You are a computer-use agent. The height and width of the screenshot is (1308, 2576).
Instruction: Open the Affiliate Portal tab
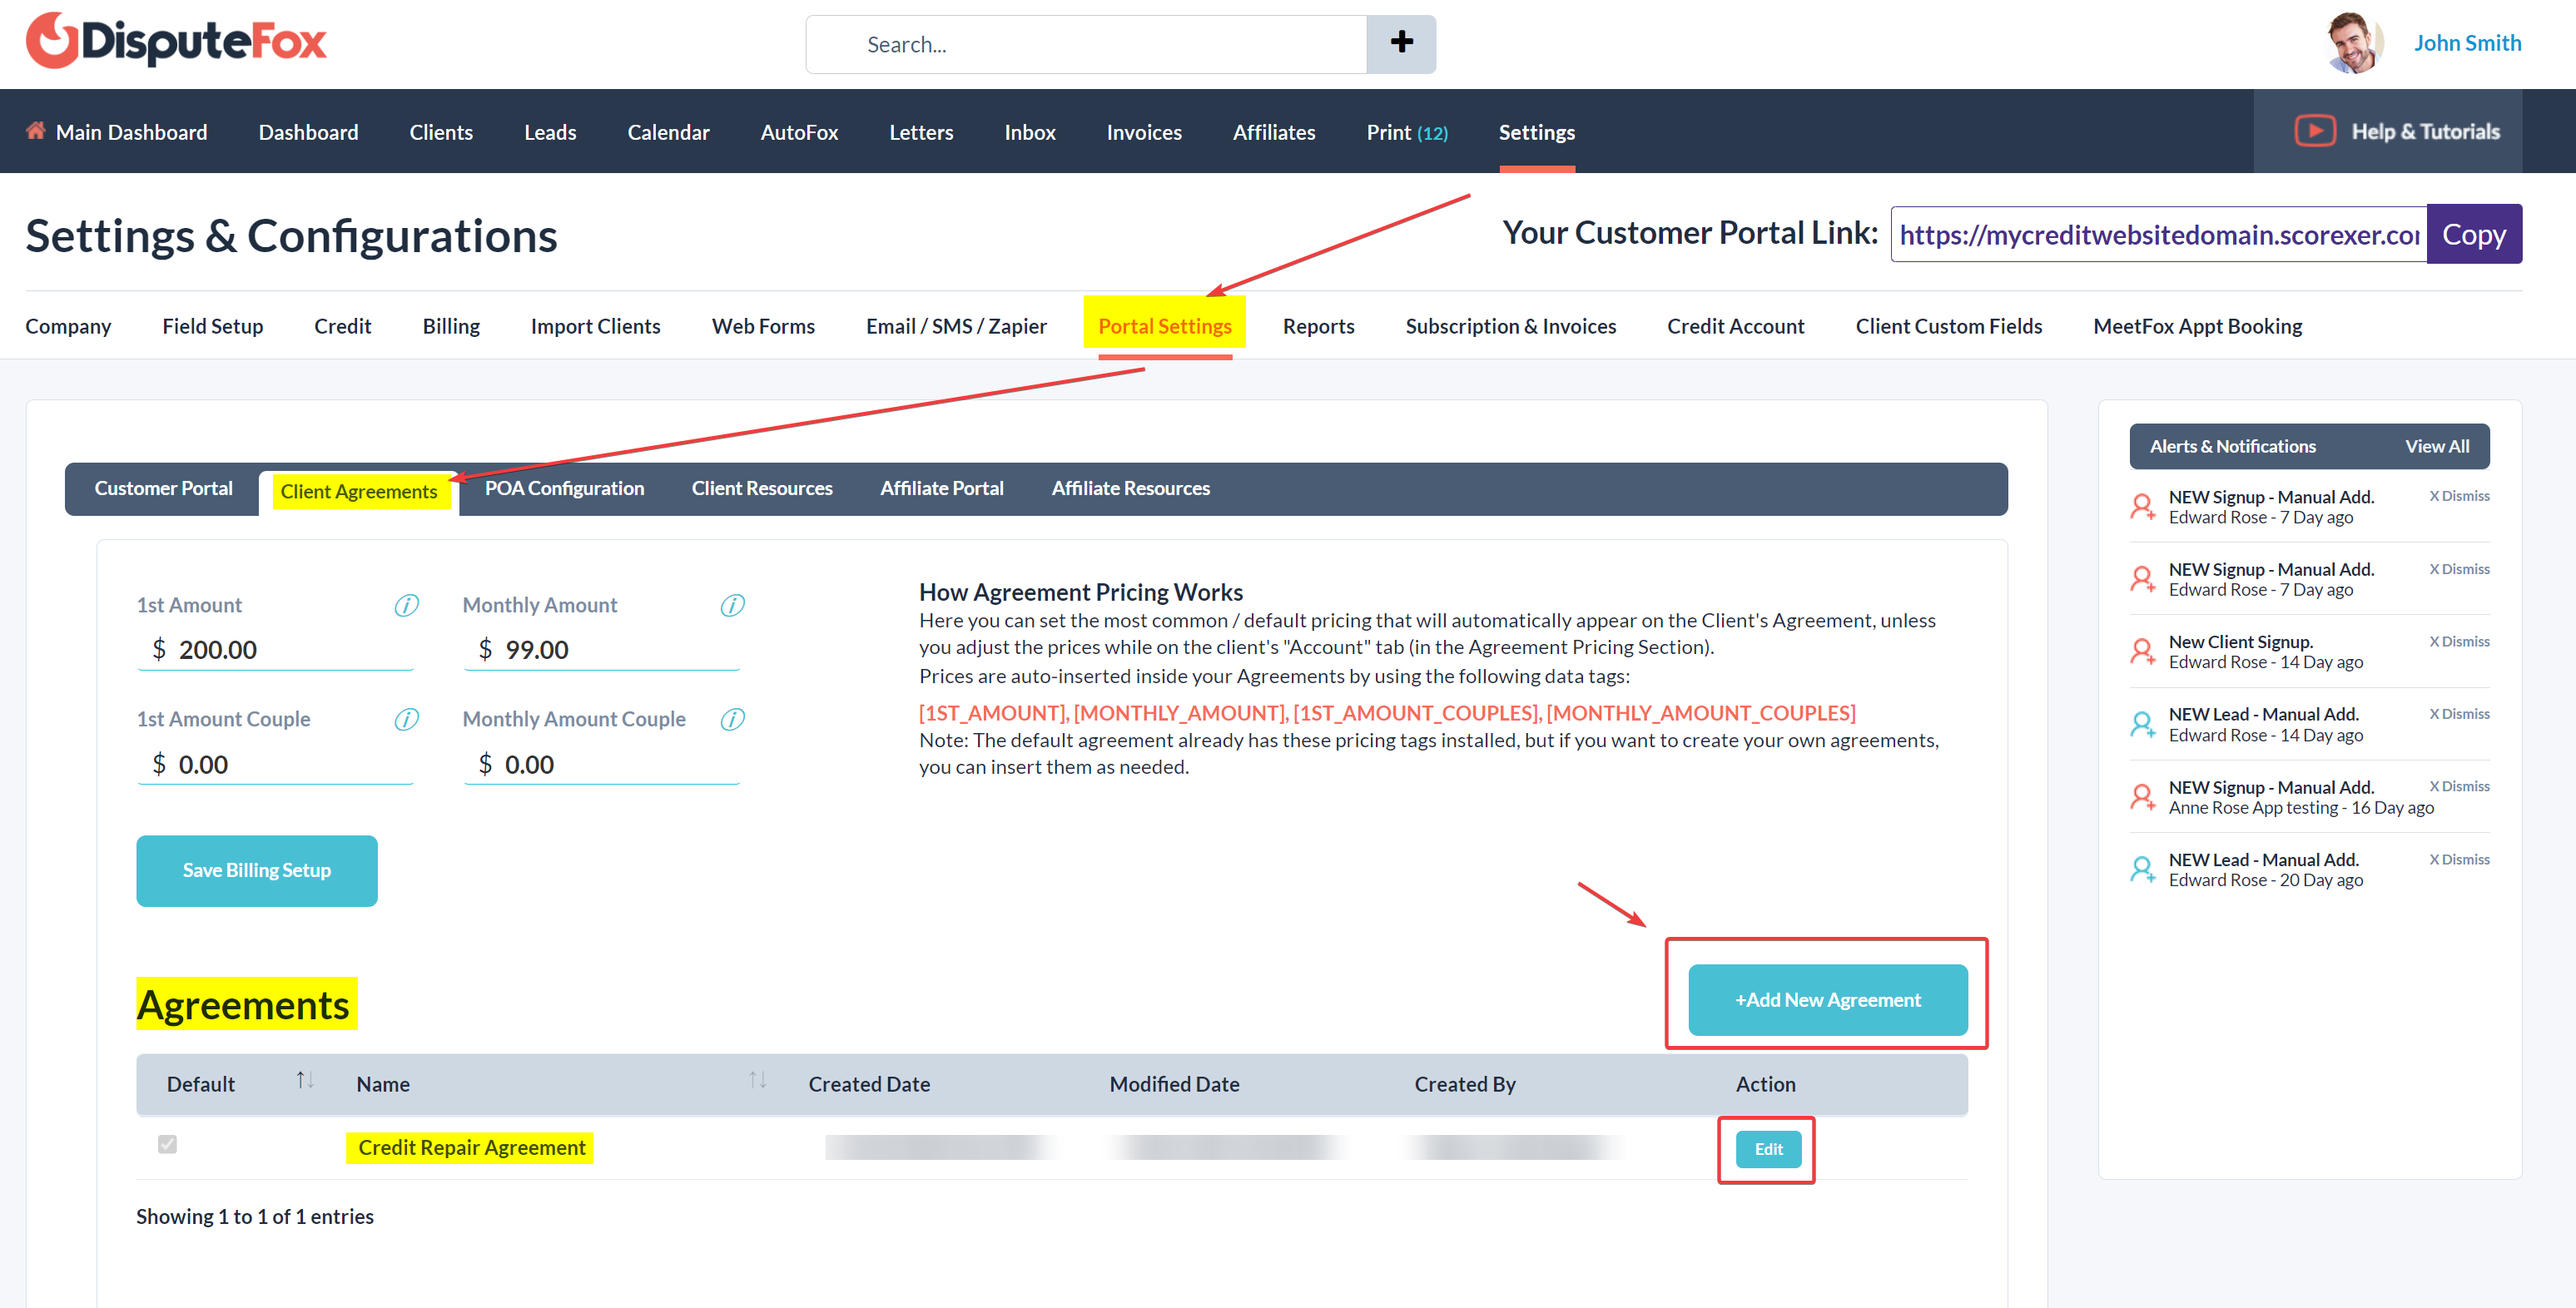[x=941, y=488]
